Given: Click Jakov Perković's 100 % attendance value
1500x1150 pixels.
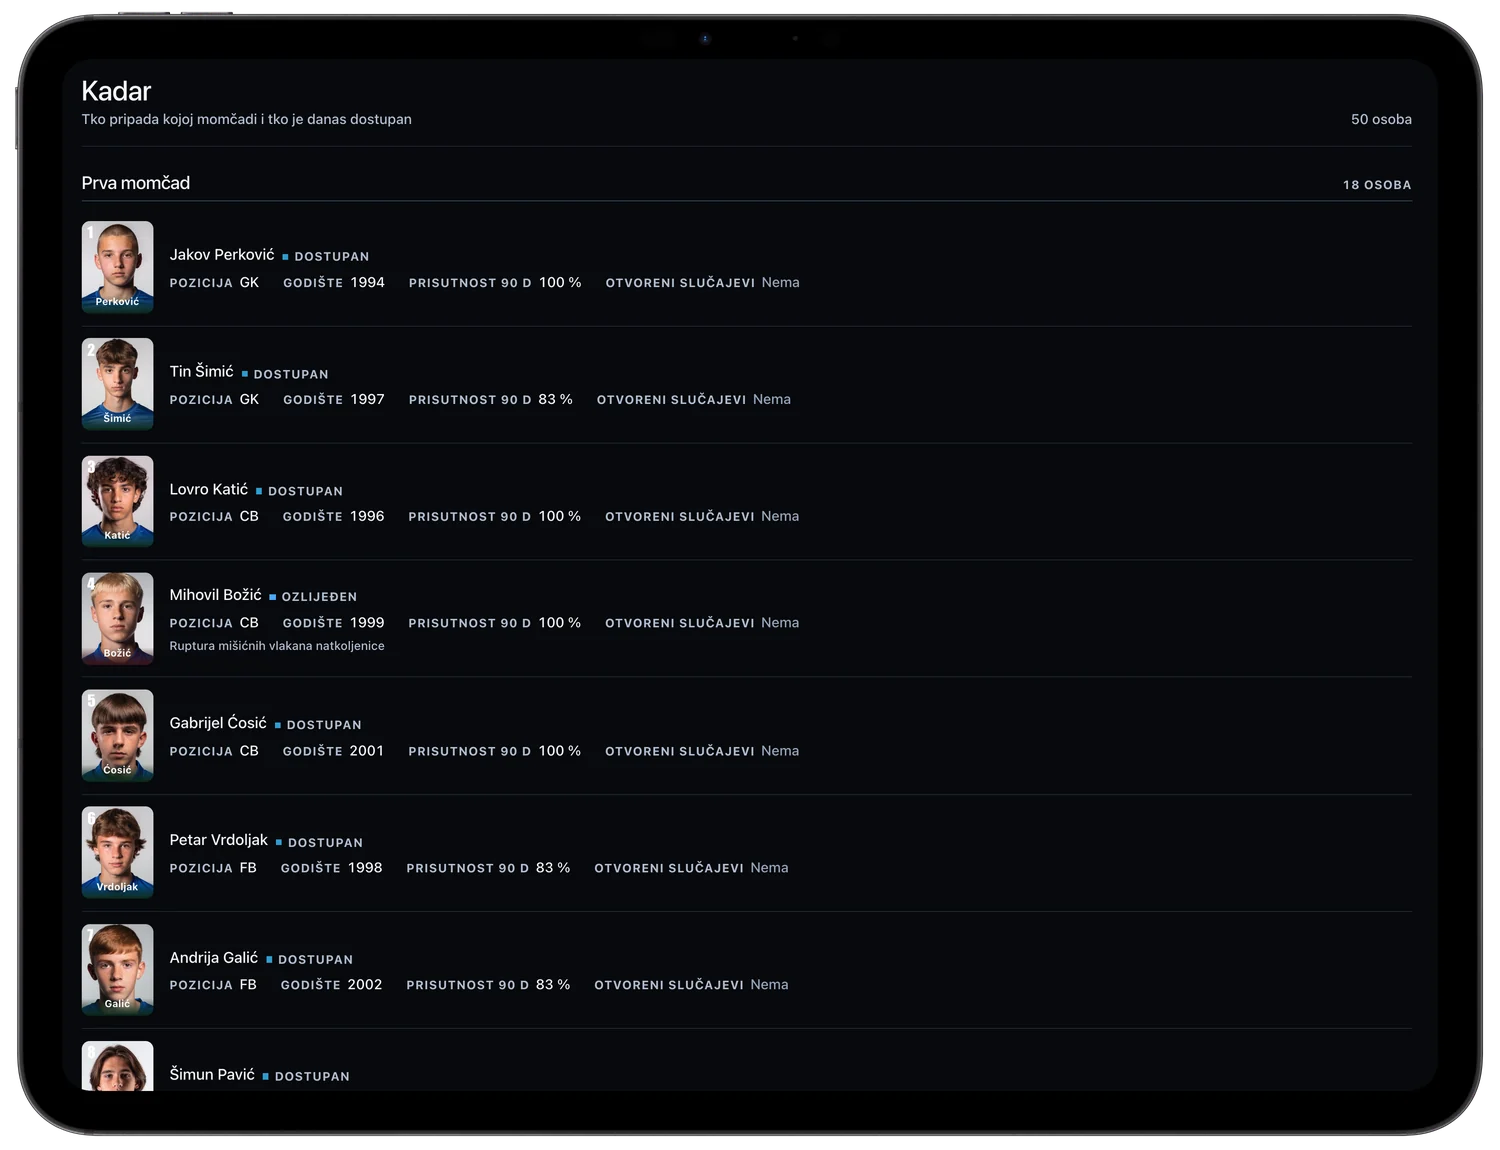Looking at the screenshot, I should pyautogui.click(x=560, y=283).
